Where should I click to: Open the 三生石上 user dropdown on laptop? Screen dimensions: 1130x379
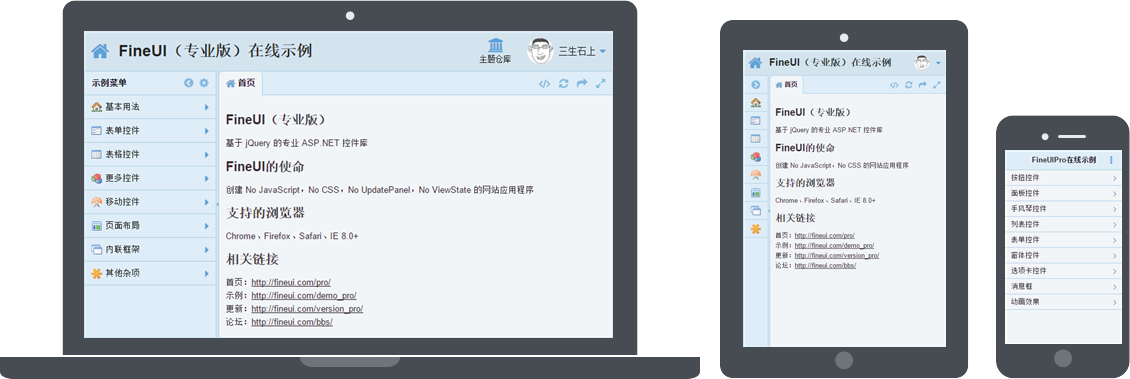tap(567, 51)
